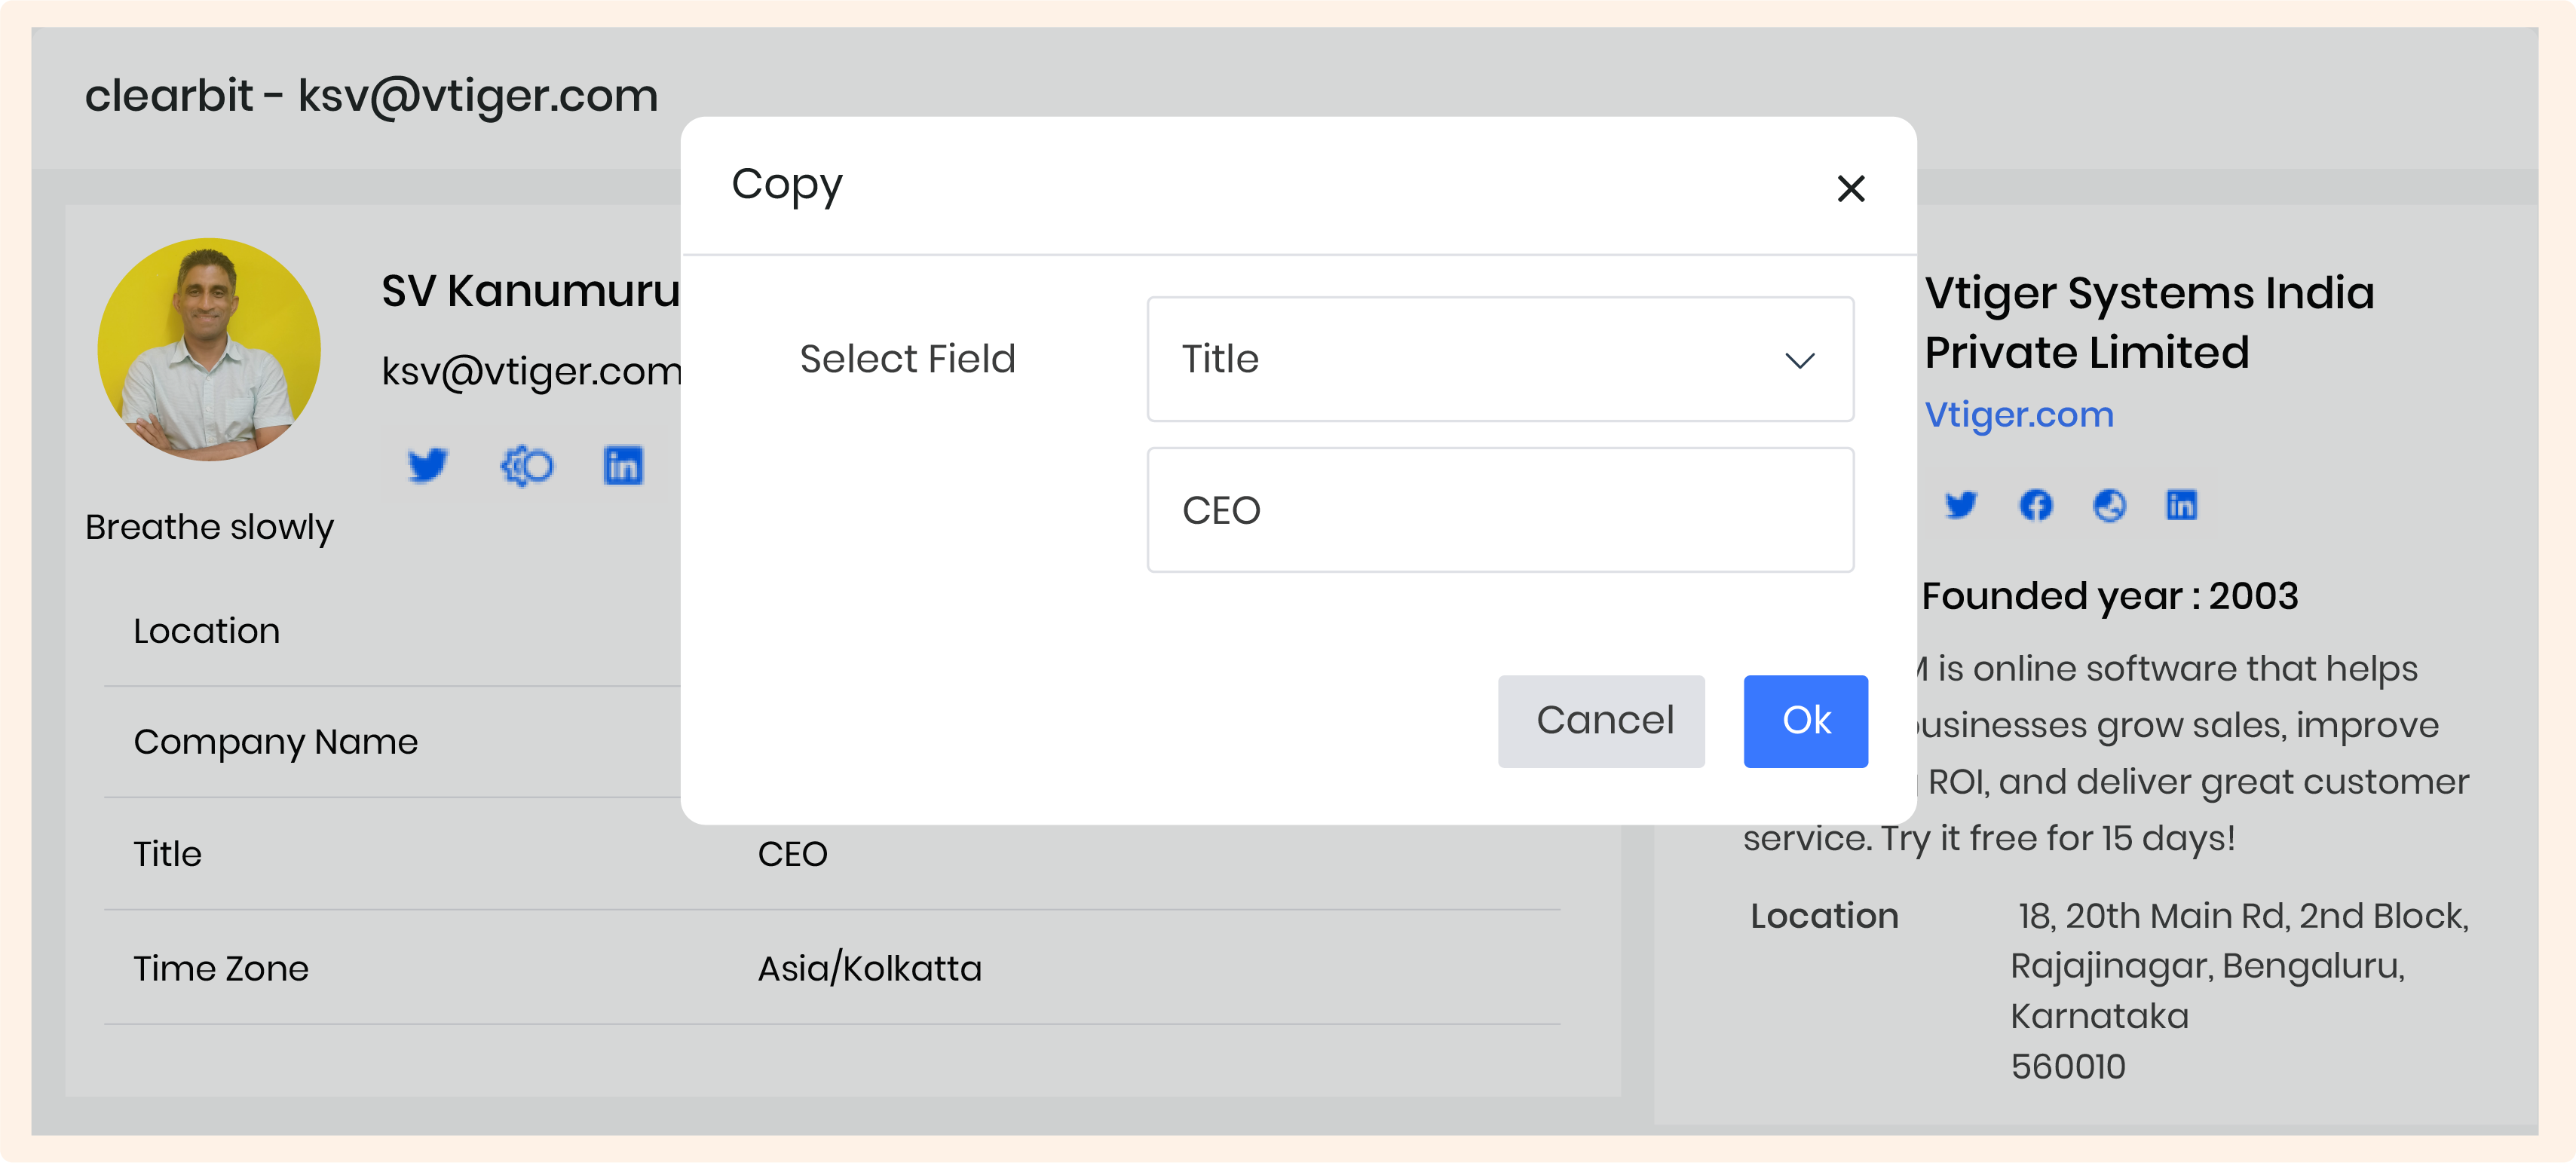Open SV Kanumuru's Twitter profile icon

click(427, 465)
